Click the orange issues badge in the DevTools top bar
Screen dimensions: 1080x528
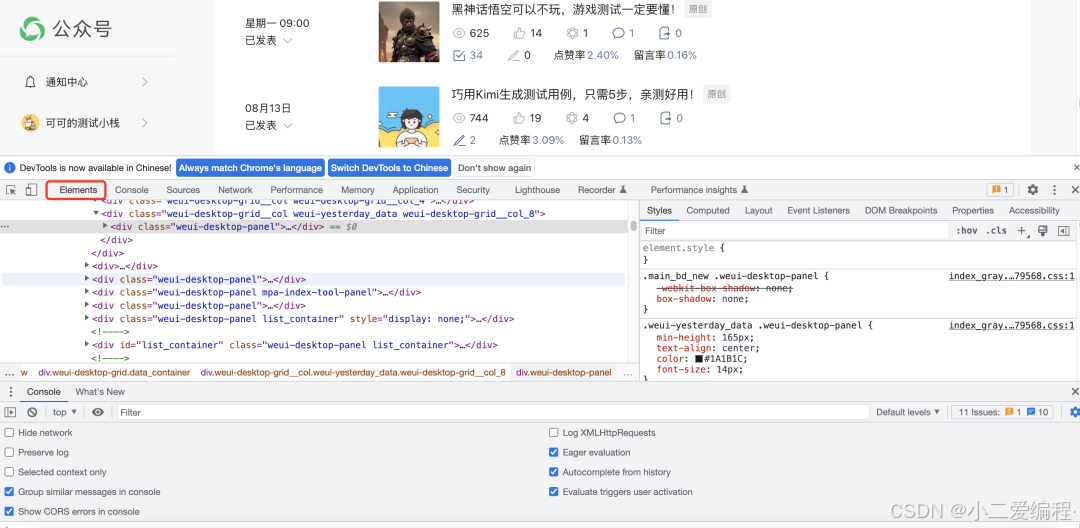click(999, 190)
